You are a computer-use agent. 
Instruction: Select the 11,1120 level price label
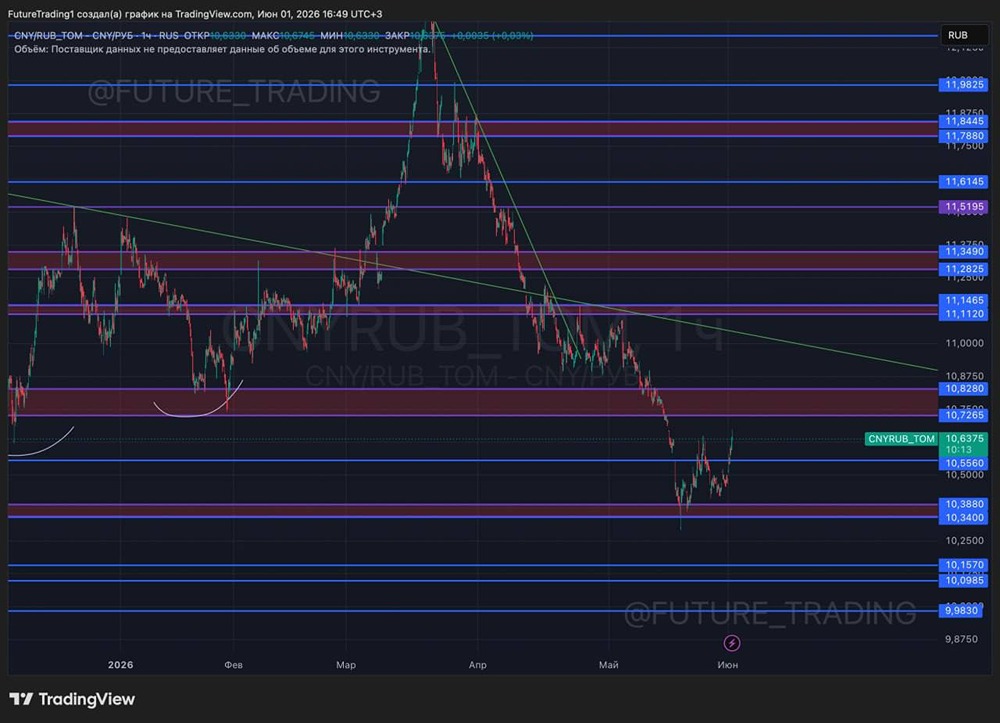(x=964, y=314)
